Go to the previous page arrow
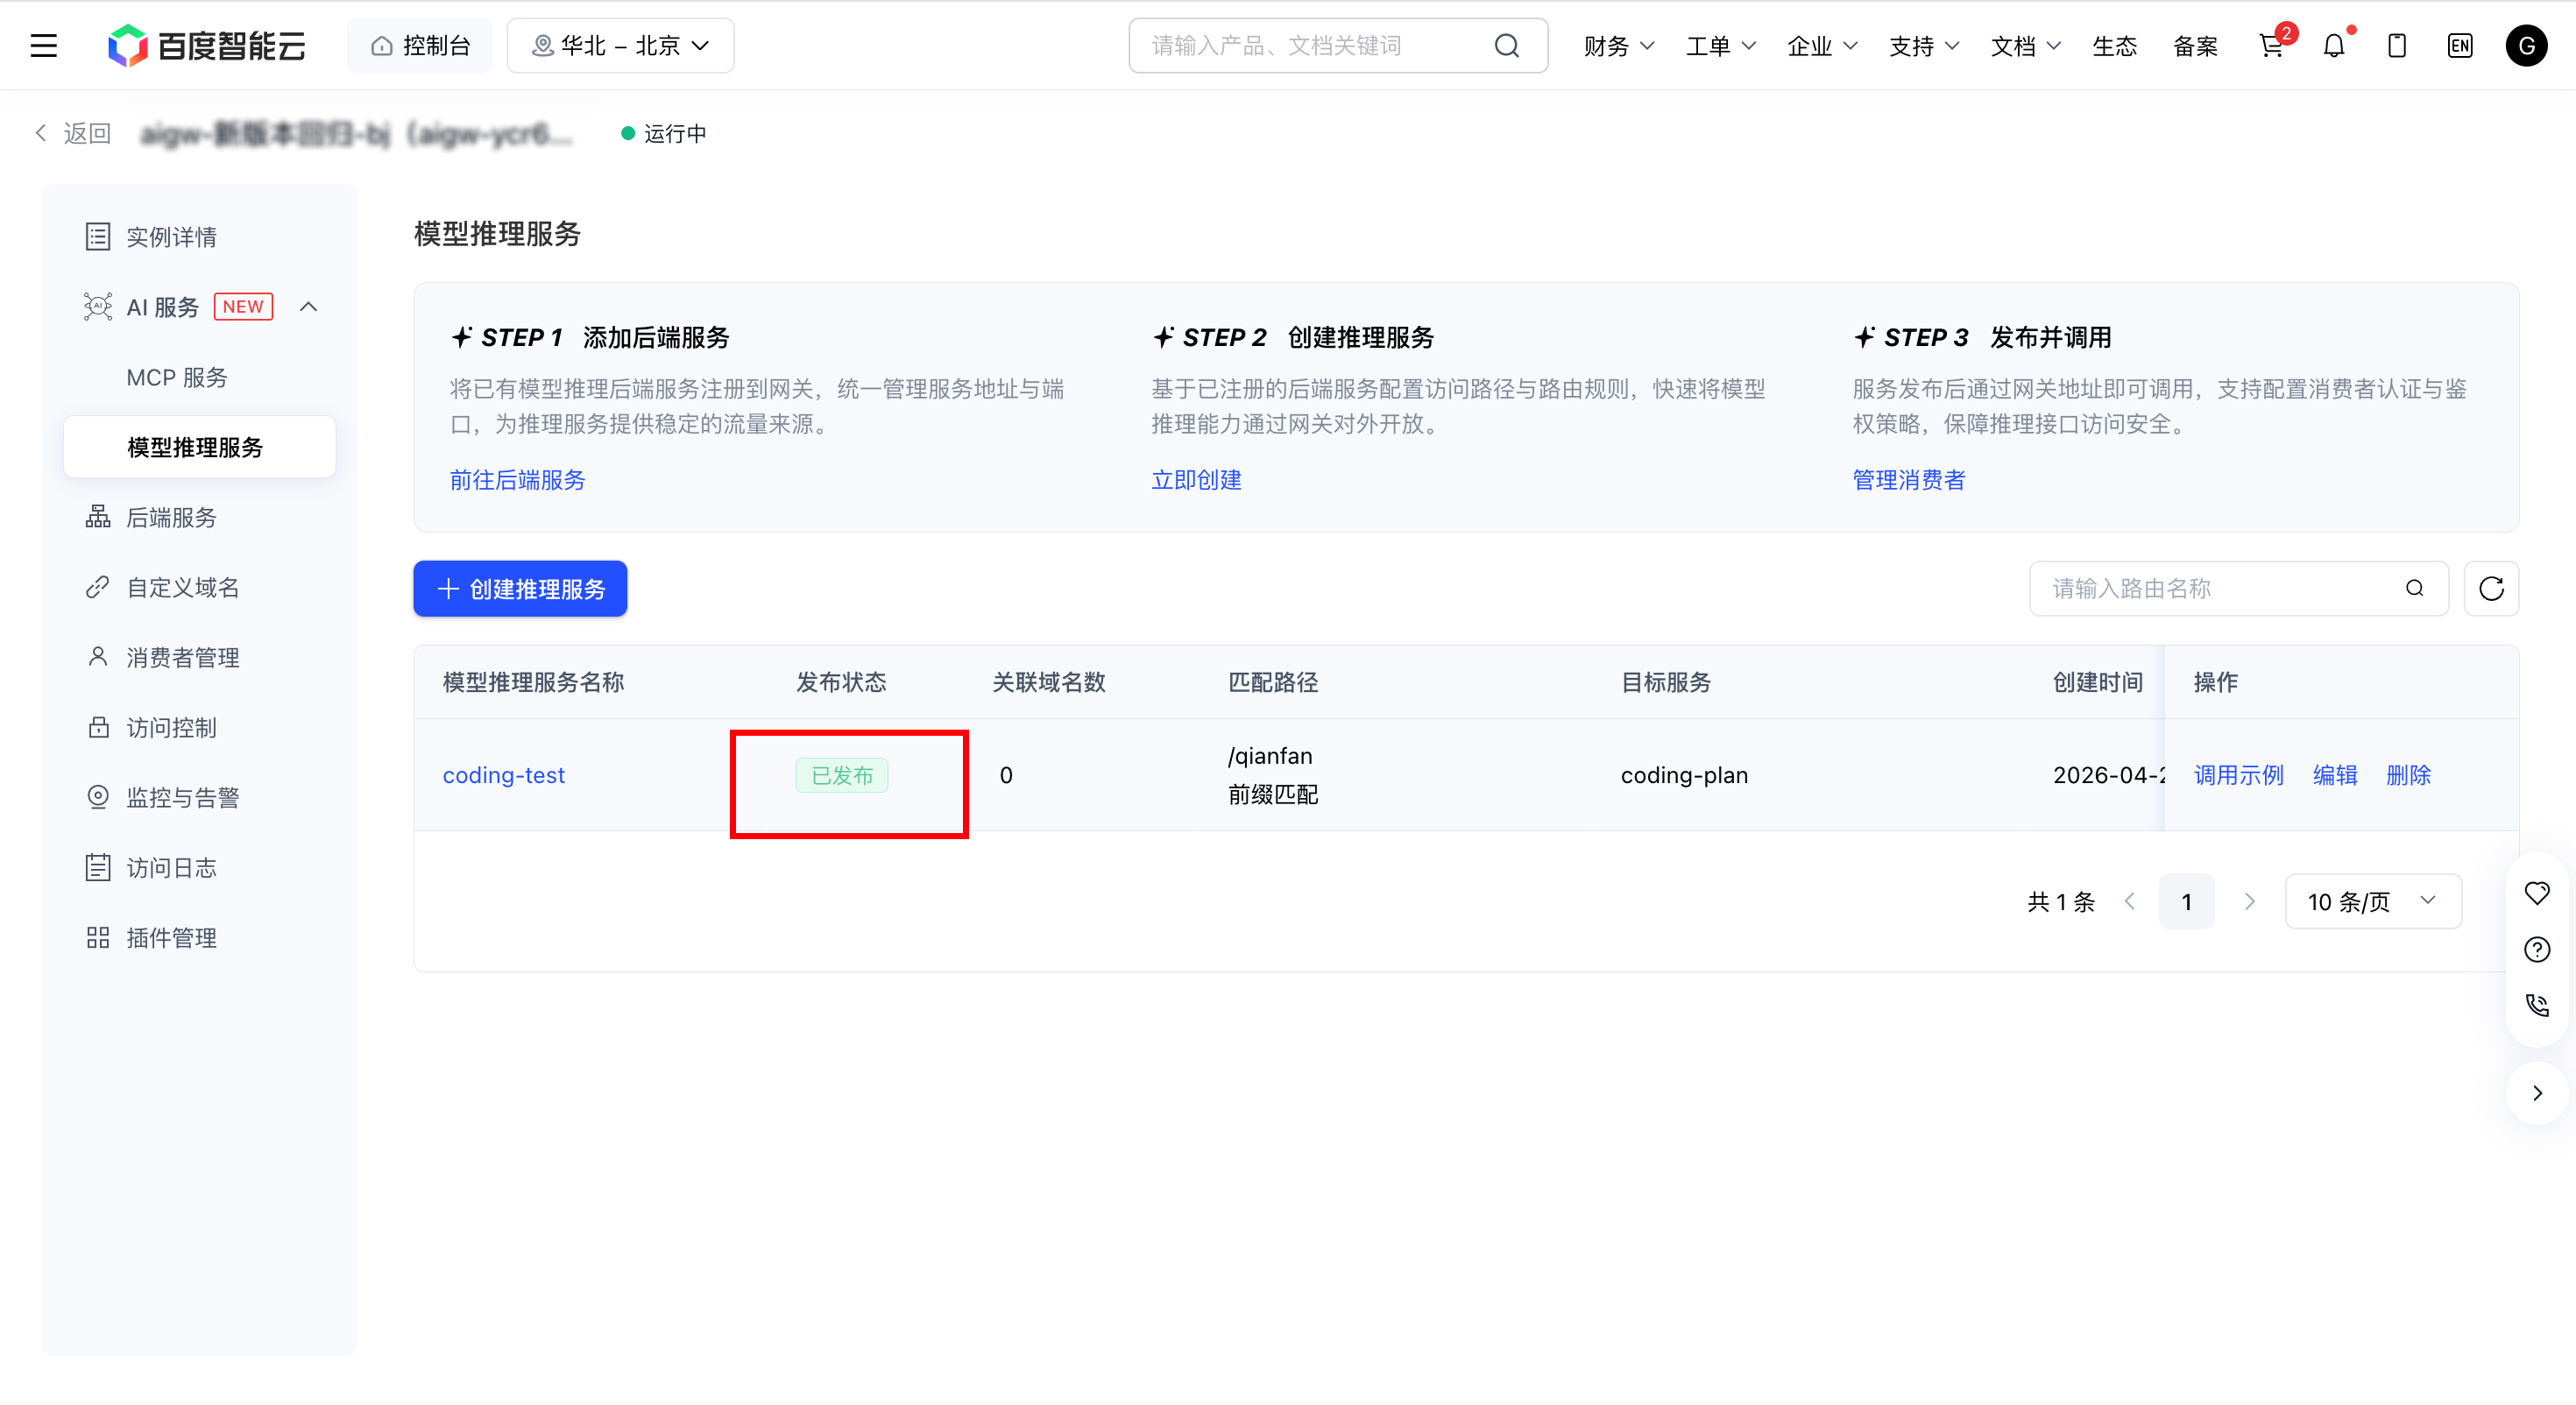 pyautogui.click(x=2129, y=902)
